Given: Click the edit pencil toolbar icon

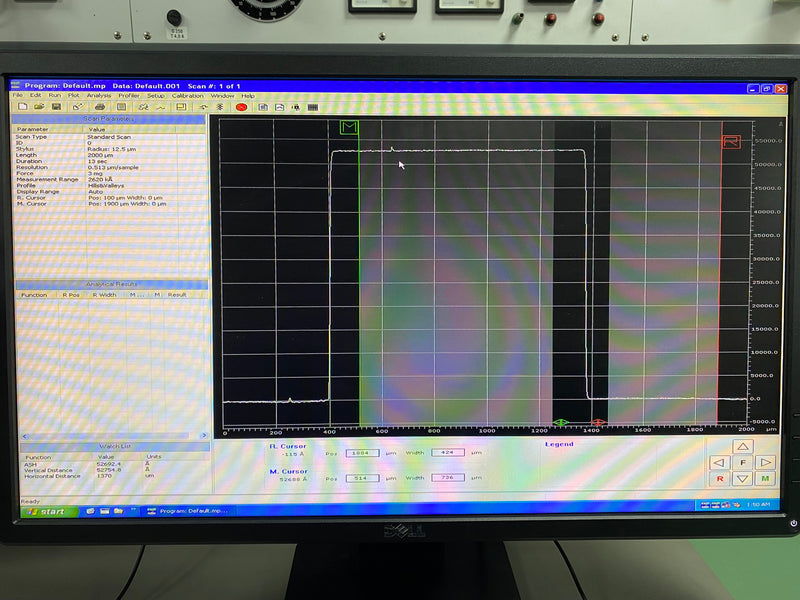Looking at the screenshot, I should (78, 107).
